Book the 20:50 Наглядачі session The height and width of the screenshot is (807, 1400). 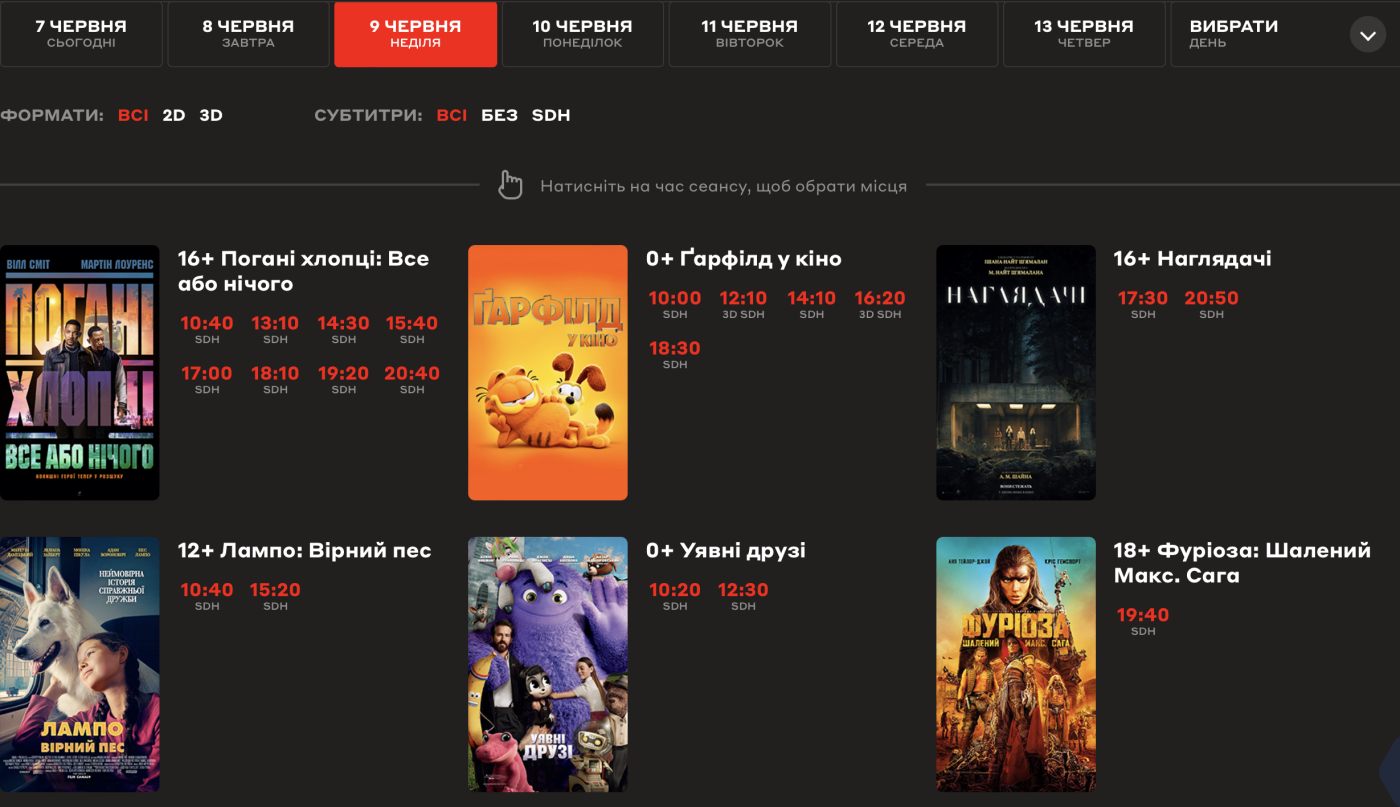click(x=1211, y=304)
